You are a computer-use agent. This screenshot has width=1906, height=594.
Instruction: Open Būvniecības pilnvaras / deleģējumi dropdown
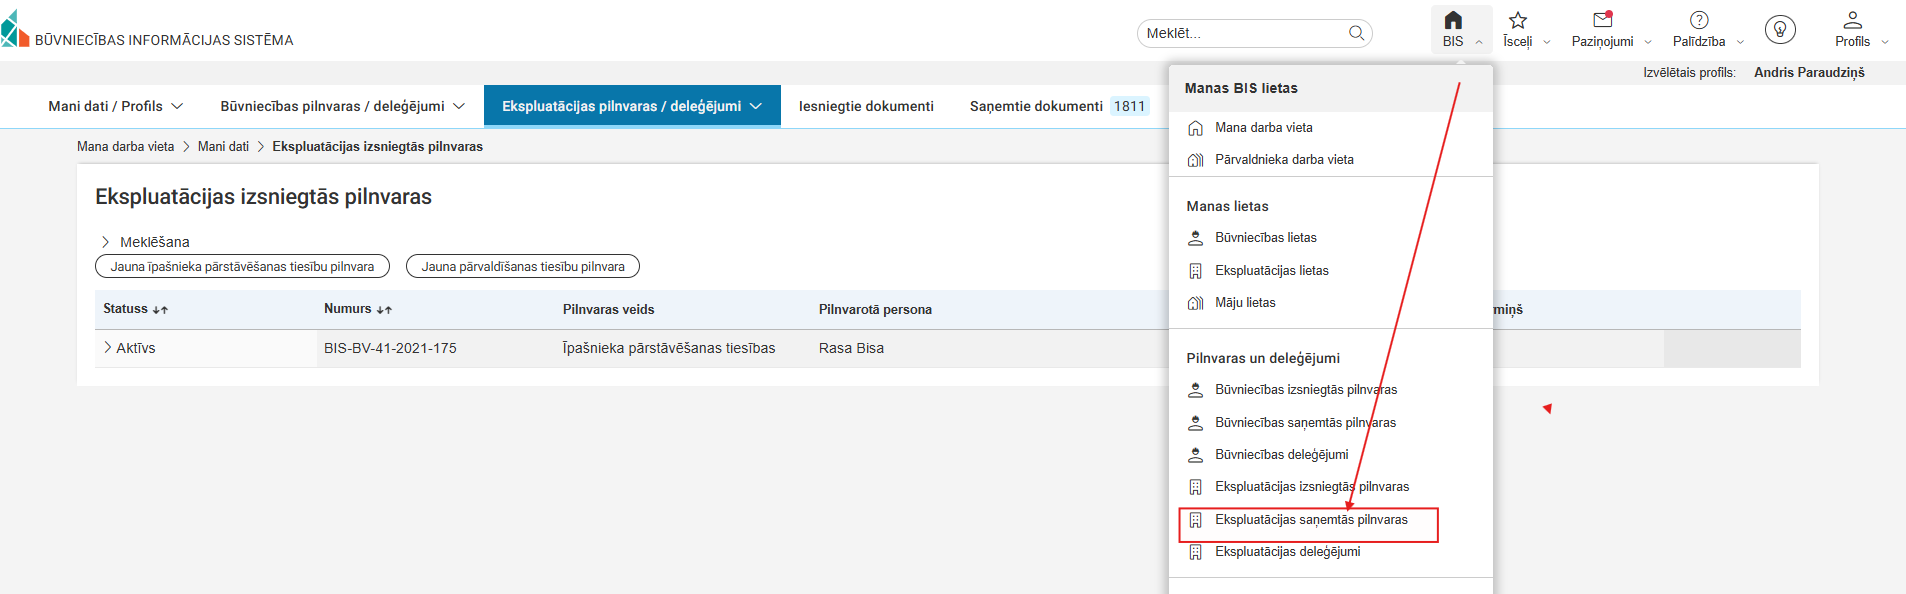tap(342, 106)
